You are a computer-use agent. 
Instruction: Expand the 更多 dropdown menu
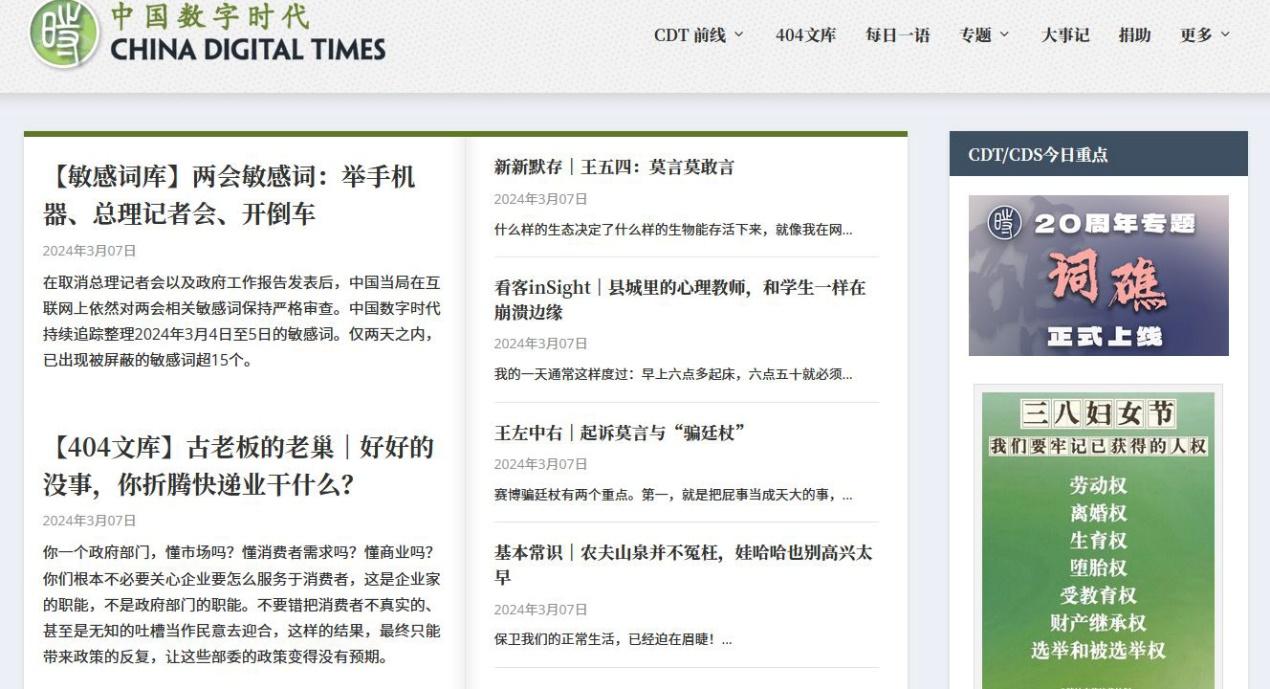pos(1204,35)
